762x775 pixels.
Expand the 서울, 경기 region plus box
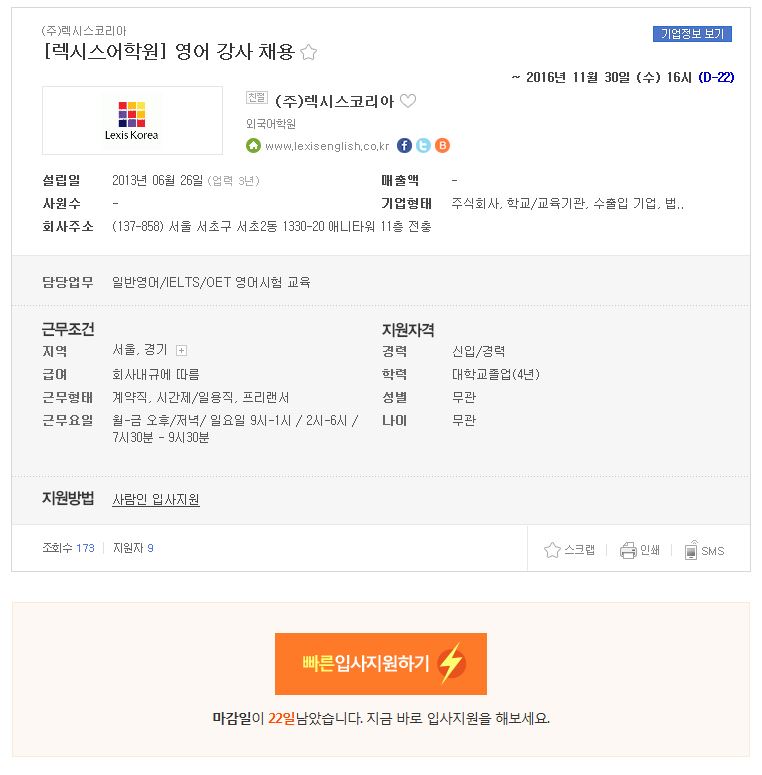click(181, 350)
